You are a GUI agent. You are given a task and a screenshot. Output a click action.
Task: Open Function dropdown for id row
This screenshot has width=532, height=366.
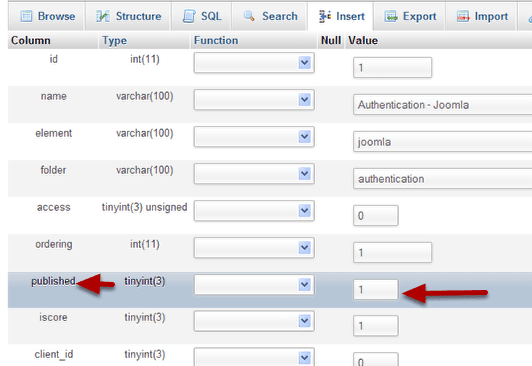(x=254, y=63)
